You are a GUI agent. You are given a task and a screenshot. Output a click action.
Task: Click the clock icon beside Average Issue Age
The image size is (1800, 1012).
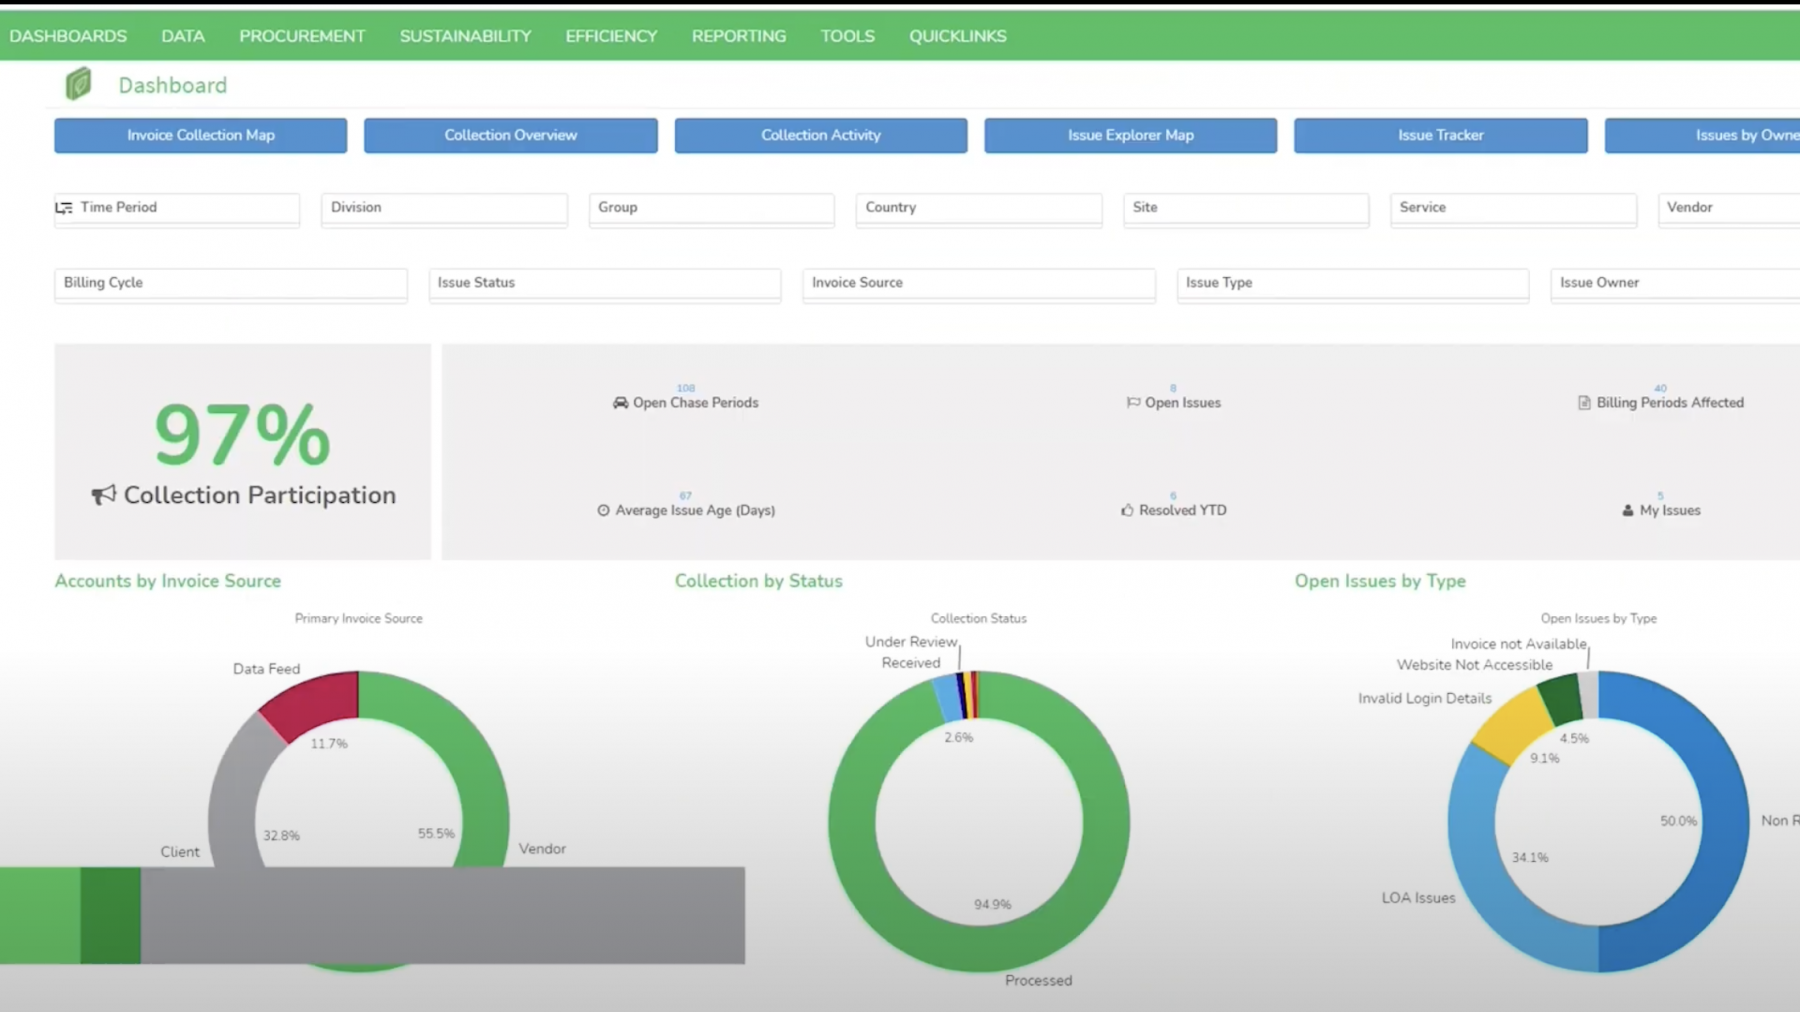click(603, 510)
